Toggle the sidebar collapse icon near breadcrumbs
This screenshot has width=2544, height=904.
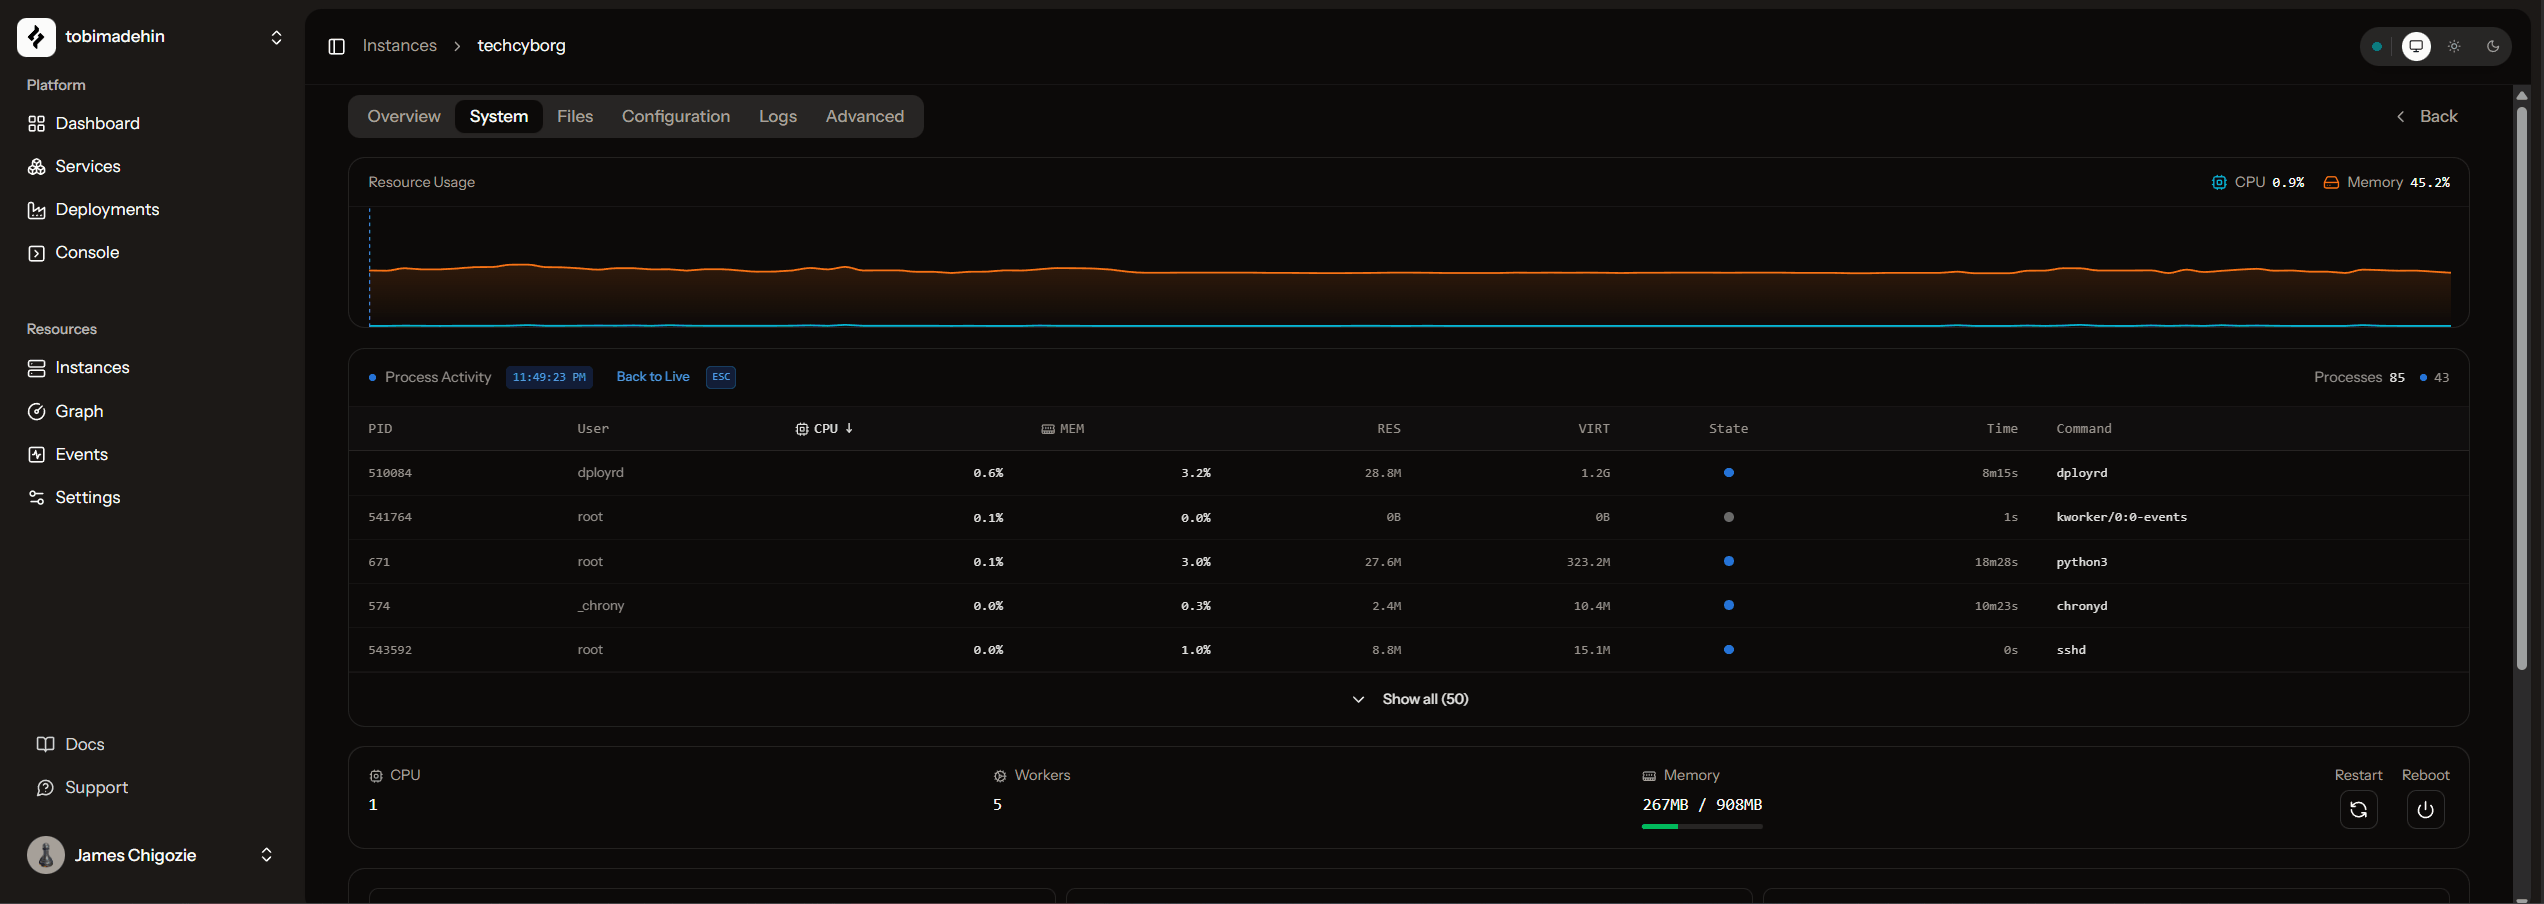336,46
